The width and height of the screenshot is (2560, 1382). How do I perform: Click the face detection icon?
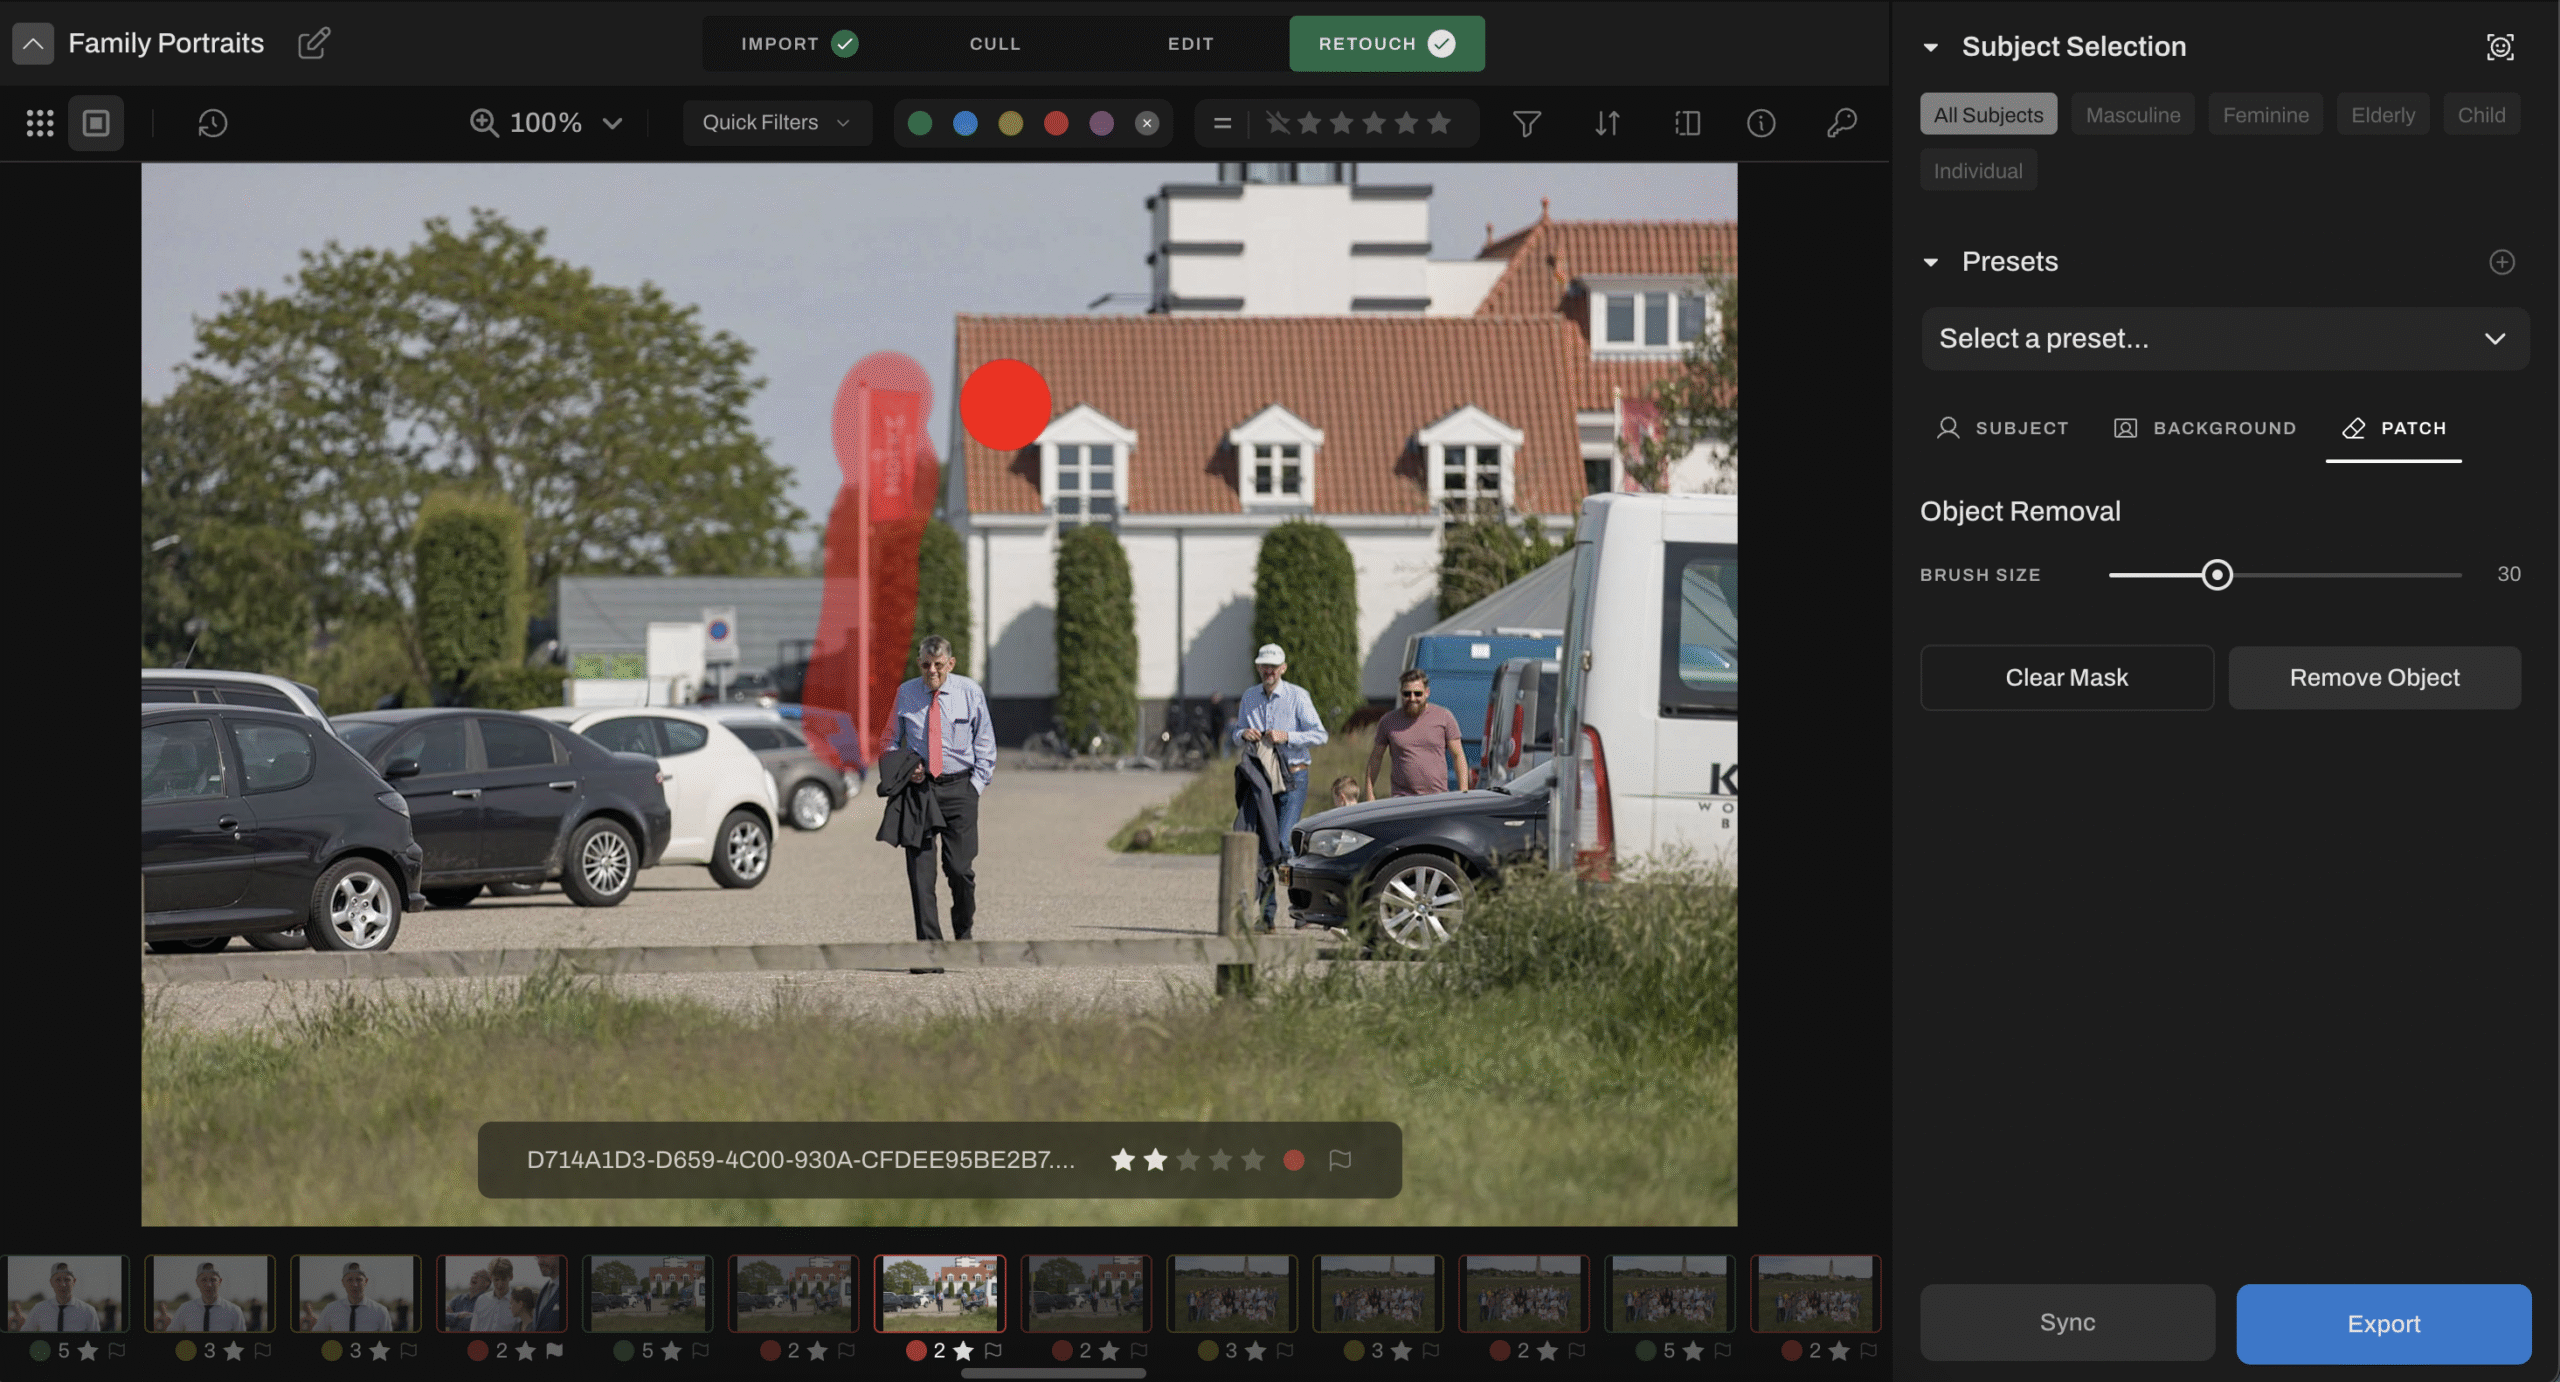pos(2500,47)
